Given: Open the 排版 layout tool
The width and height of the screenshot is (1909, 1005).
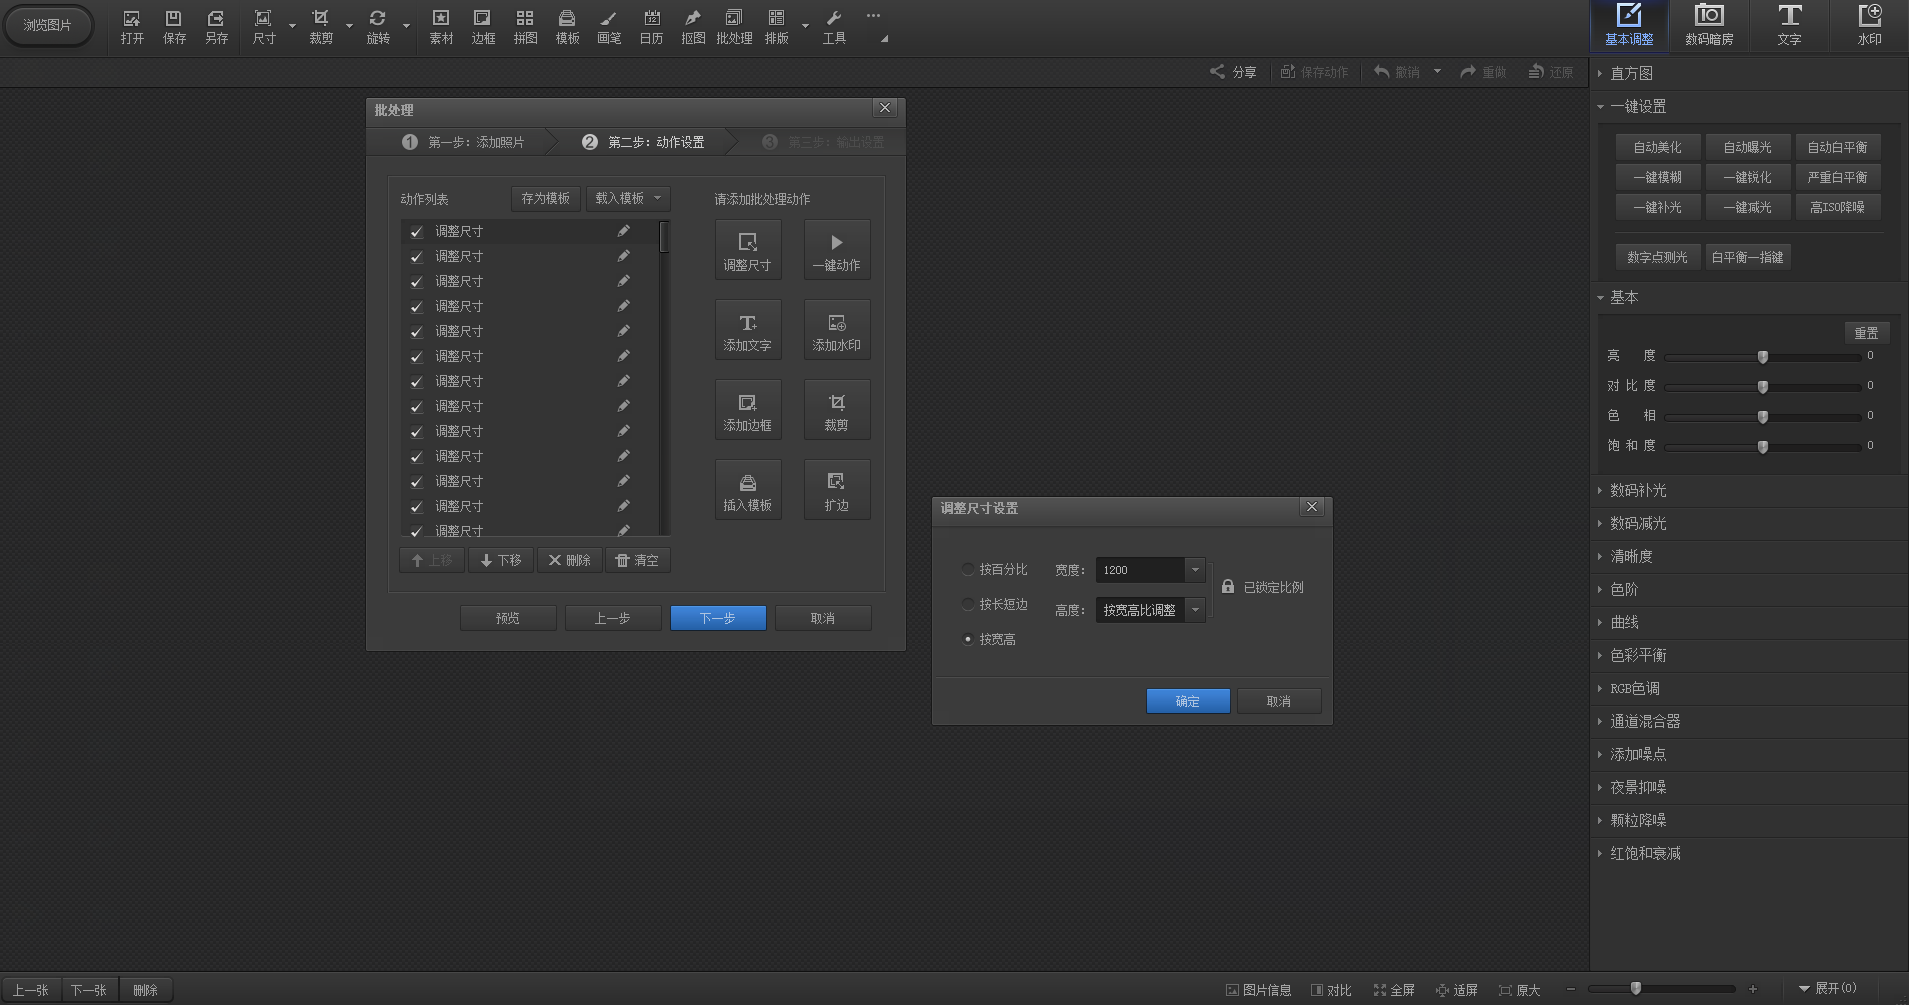Looking at the screenshot, I should coord(776,27).
